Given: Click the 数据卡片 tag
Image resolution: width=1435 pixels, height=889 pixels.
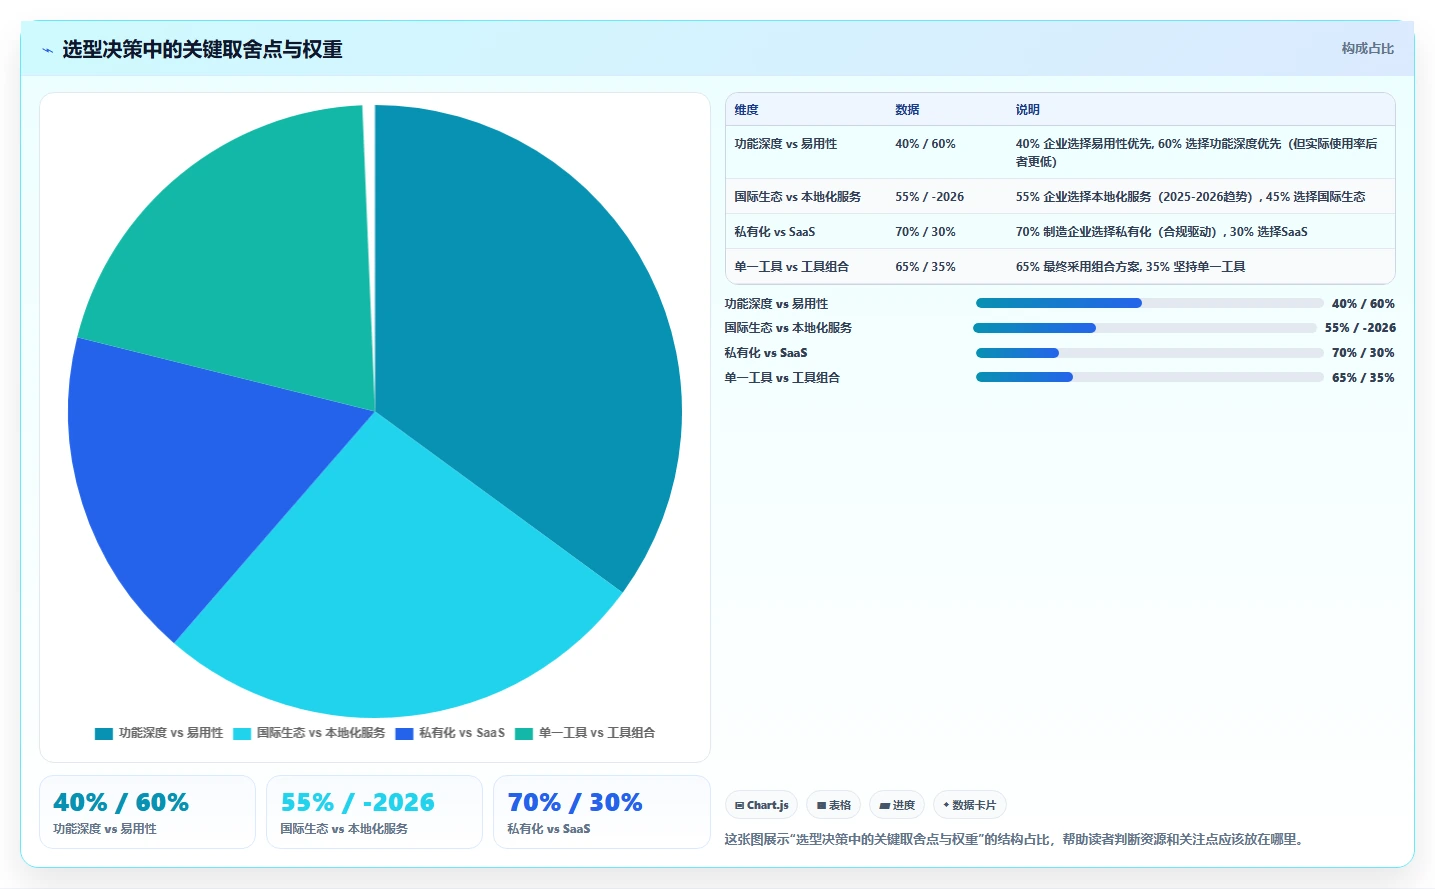Looking at the screenshot, I should [969, 805].
